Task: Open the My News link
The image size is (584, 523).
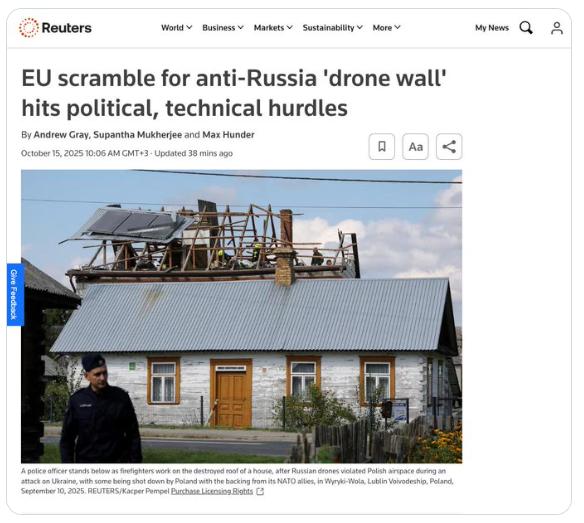Action: [492, 28]
